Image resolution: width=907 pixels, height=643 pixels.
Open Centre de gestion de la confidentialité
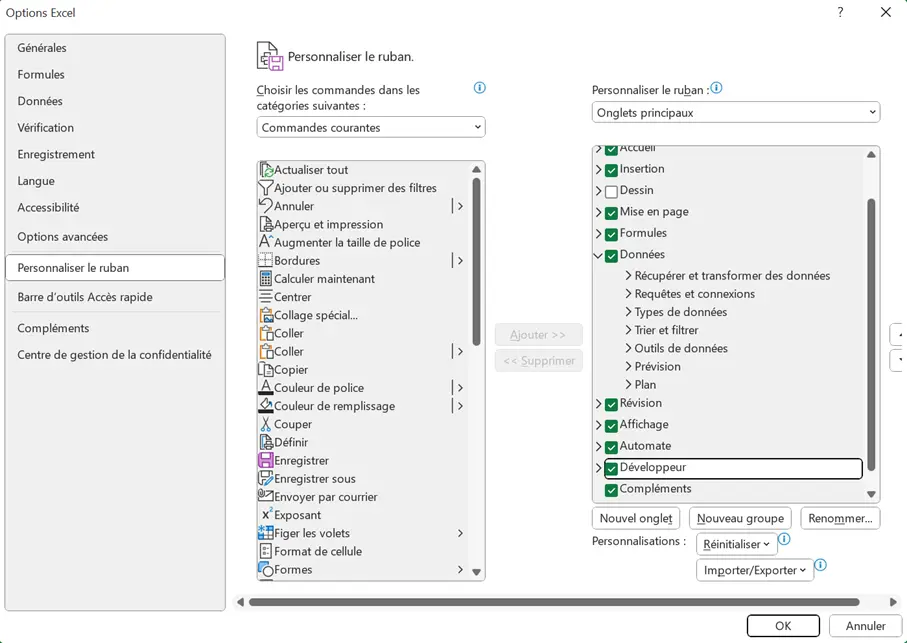115,355
